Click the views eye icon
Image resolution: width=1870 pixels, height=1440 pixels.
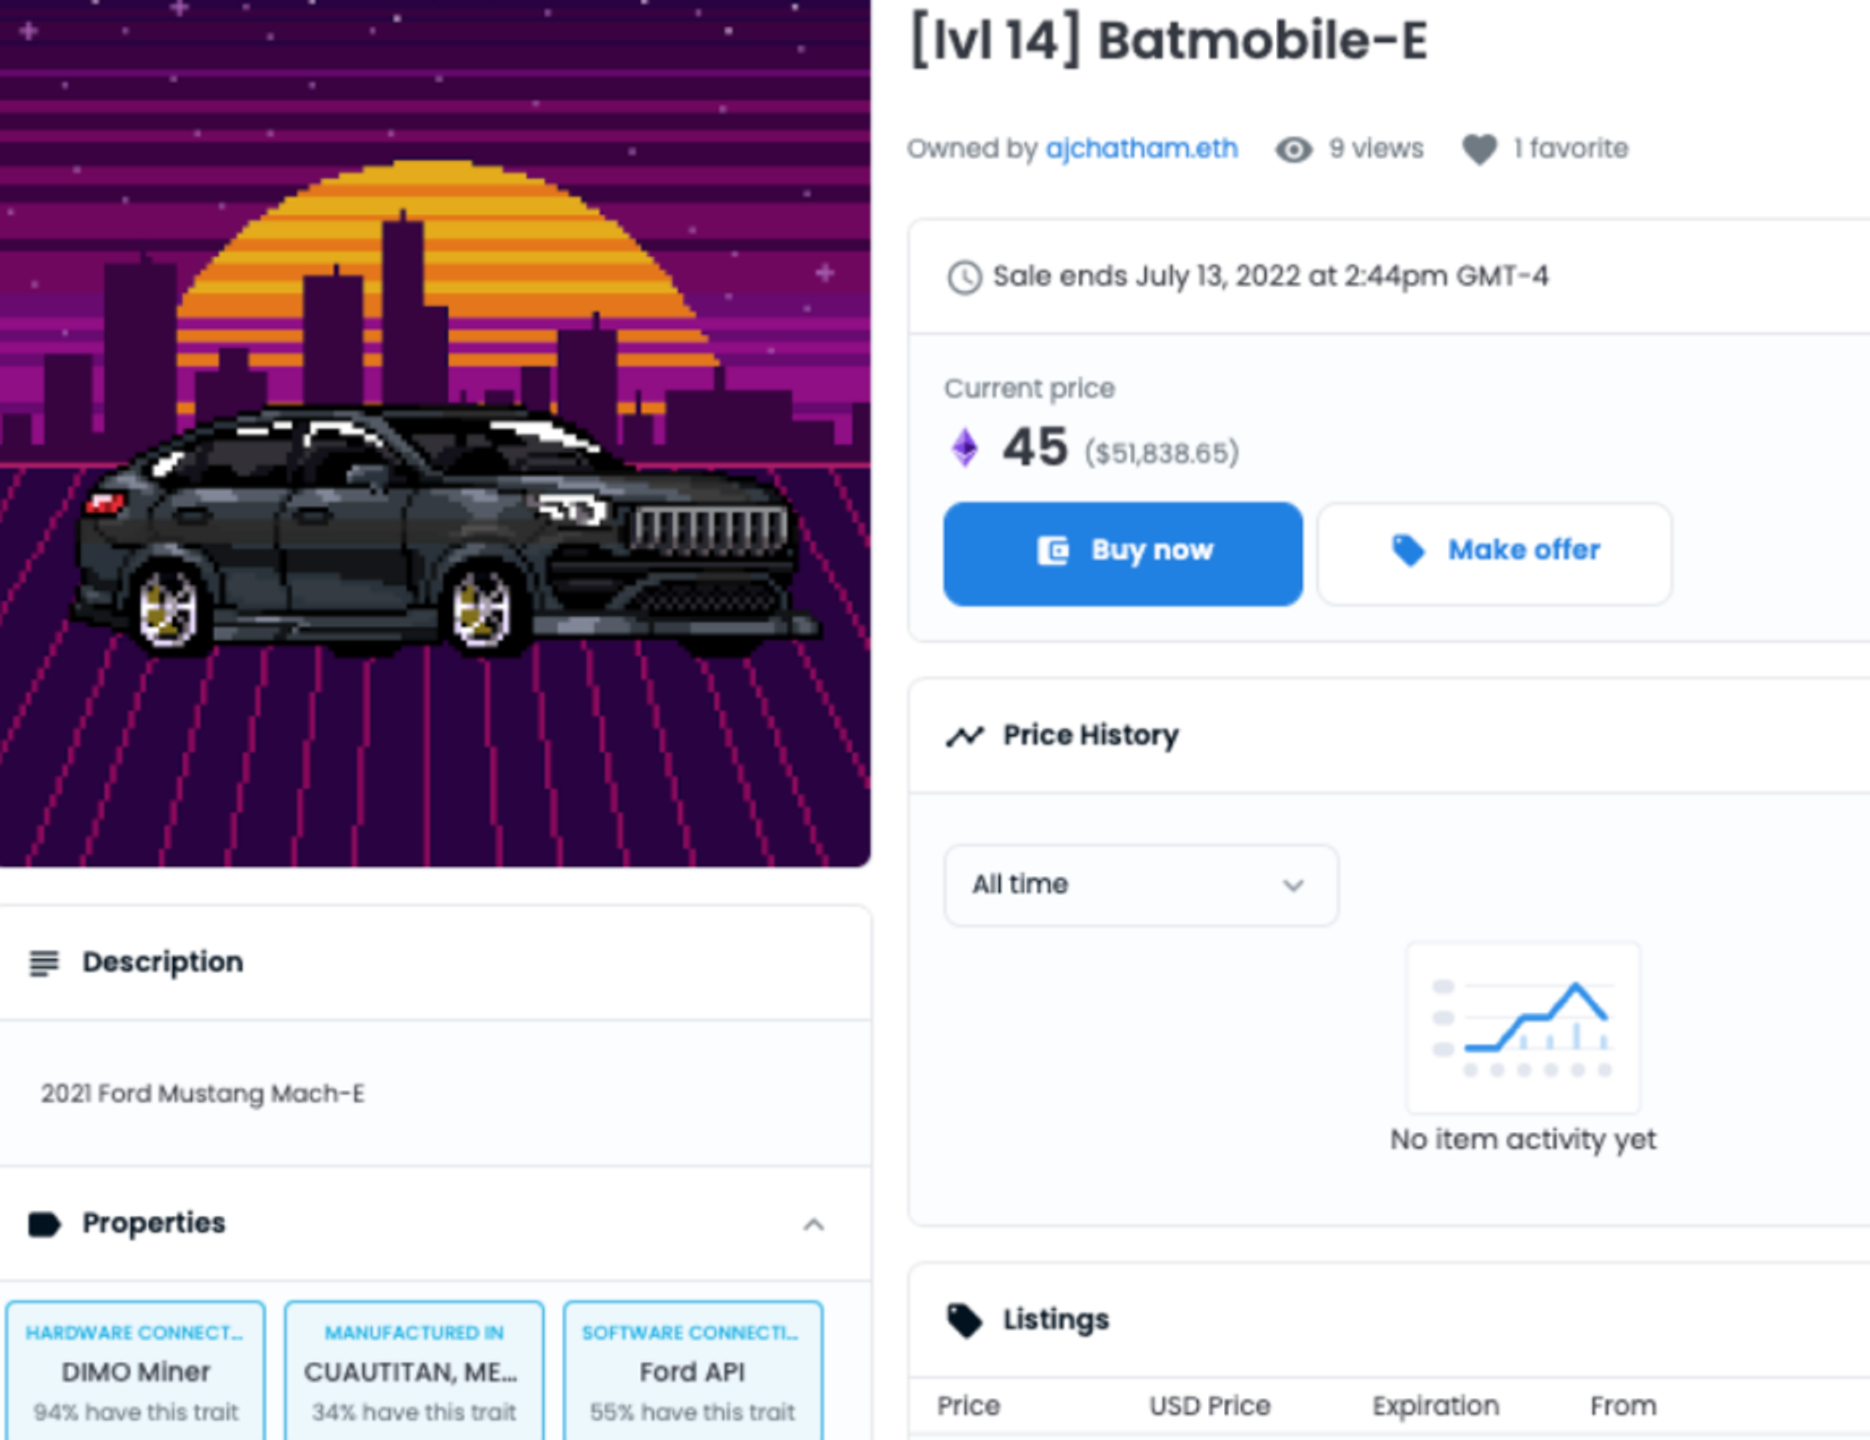[1294, 148]
